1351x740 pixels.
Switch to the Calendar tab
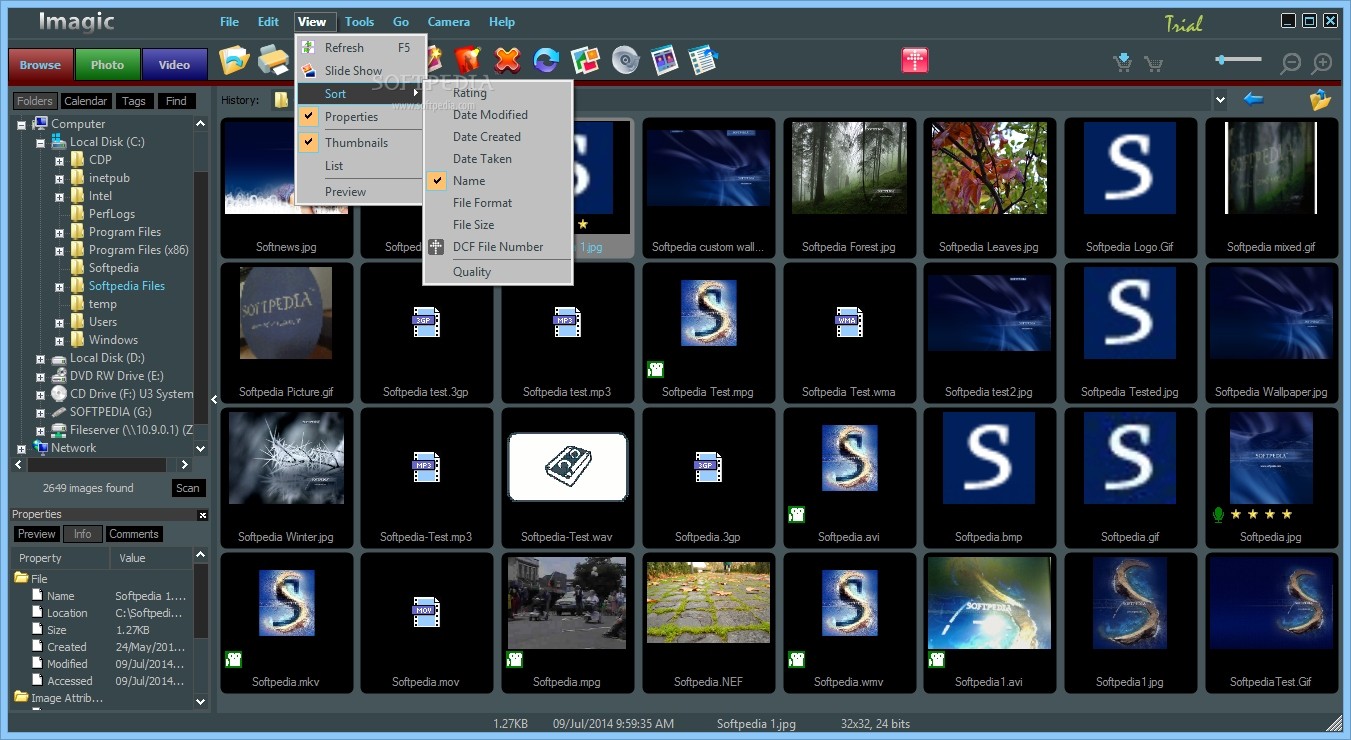click(85, 101)
